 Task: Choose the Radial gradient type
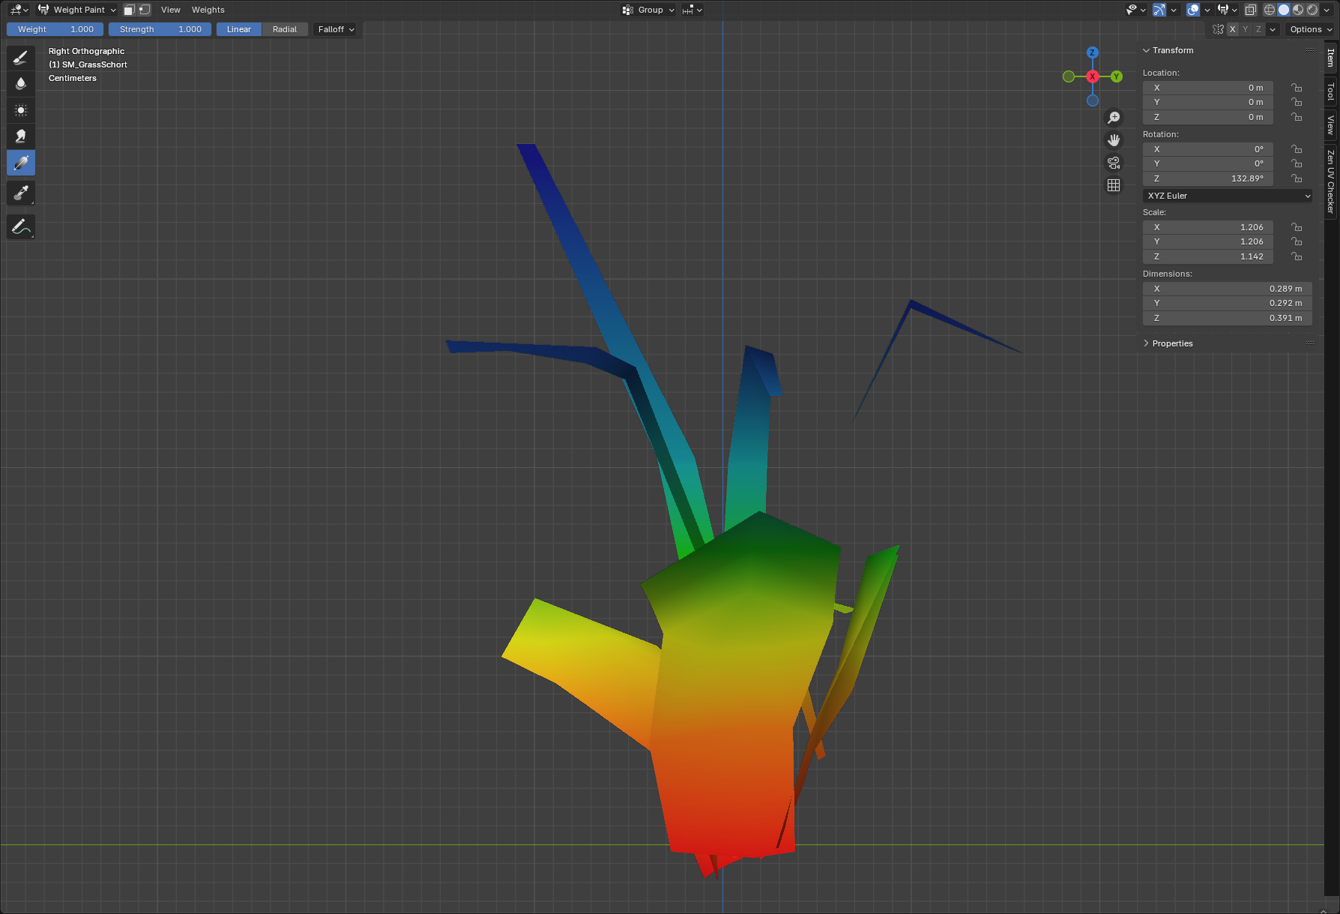click(x=284, y=30)
